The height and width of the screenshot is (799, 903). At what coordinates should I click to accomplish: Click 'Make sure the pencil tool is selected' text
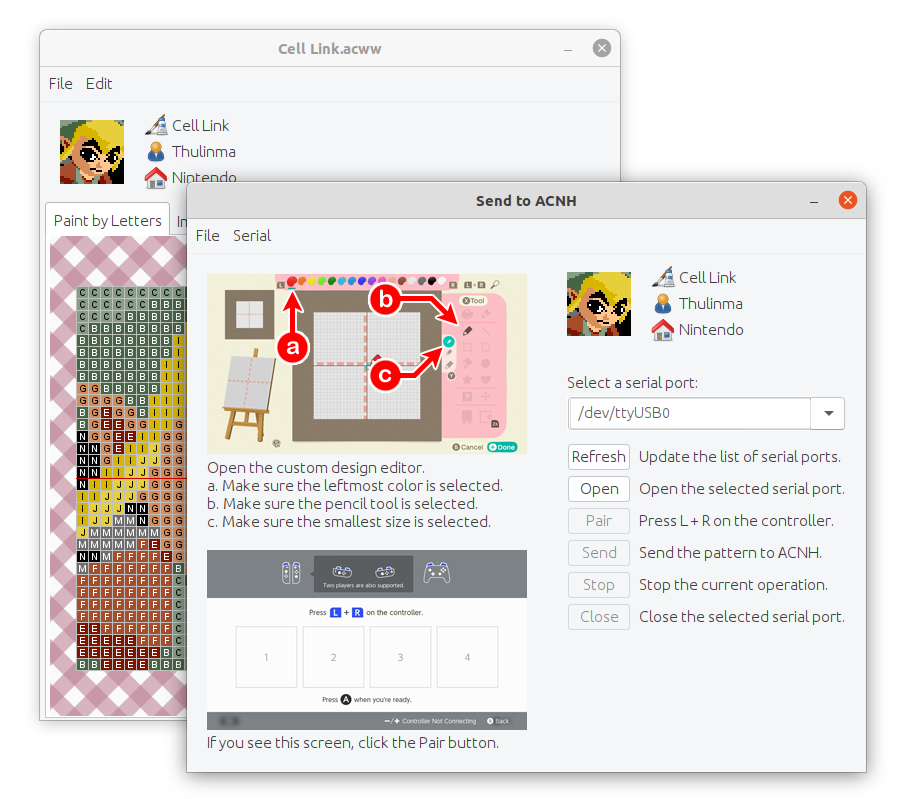coord(343,503)
